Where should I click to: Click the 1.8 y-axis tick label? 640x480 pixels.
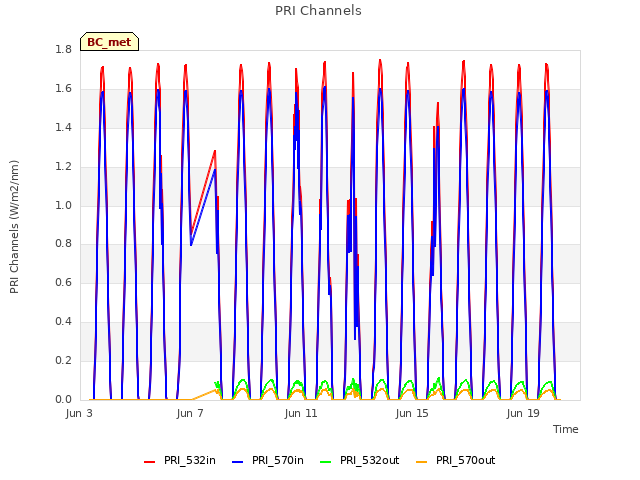[63, 50]
